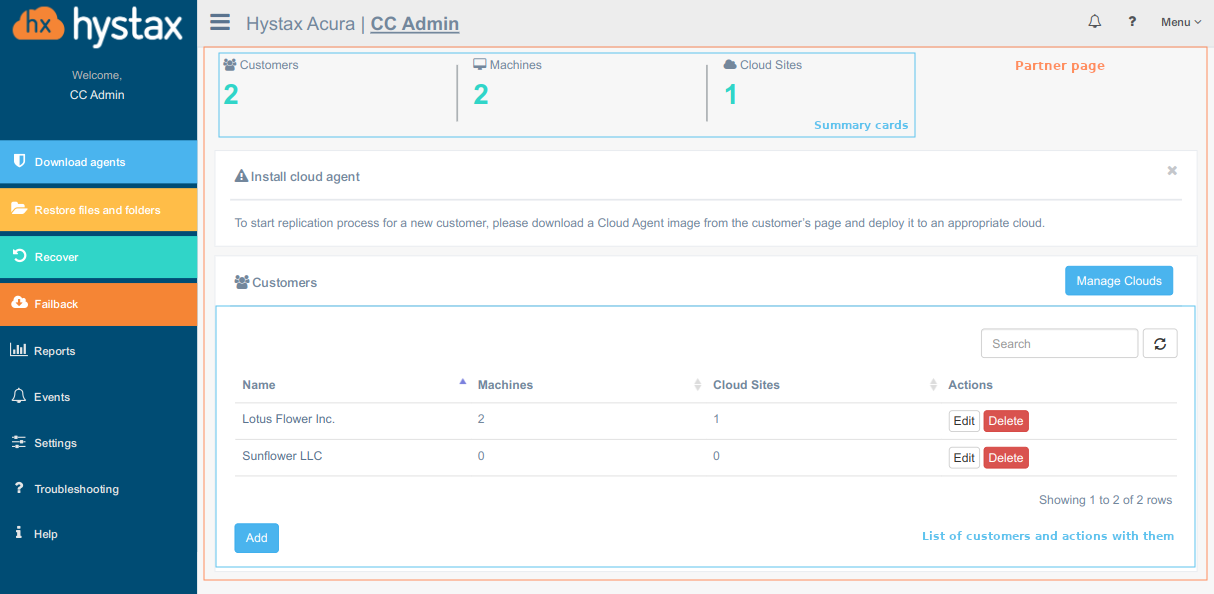
Task: Delete the Lotus Flower Inc. customer
Action: (x=1006, y=421)
